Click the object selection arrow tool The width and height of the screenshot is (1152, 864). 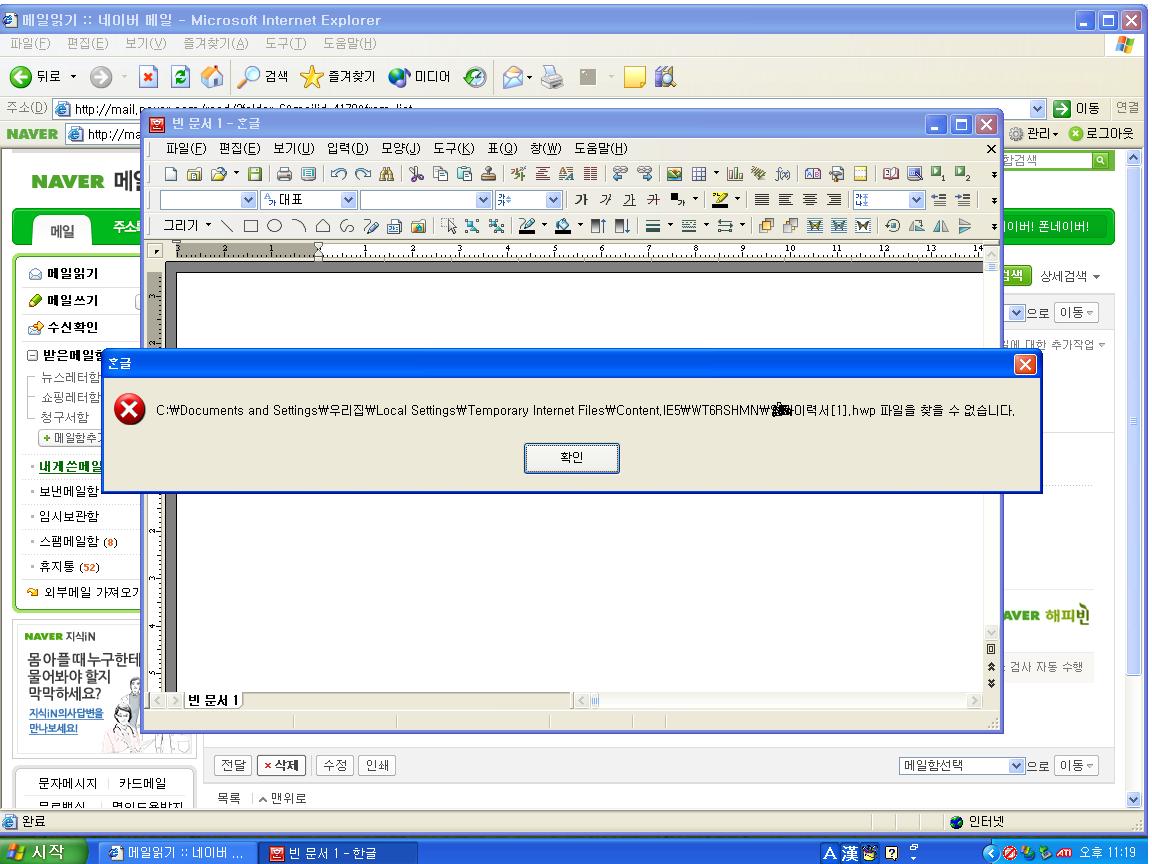pos(448,226)
